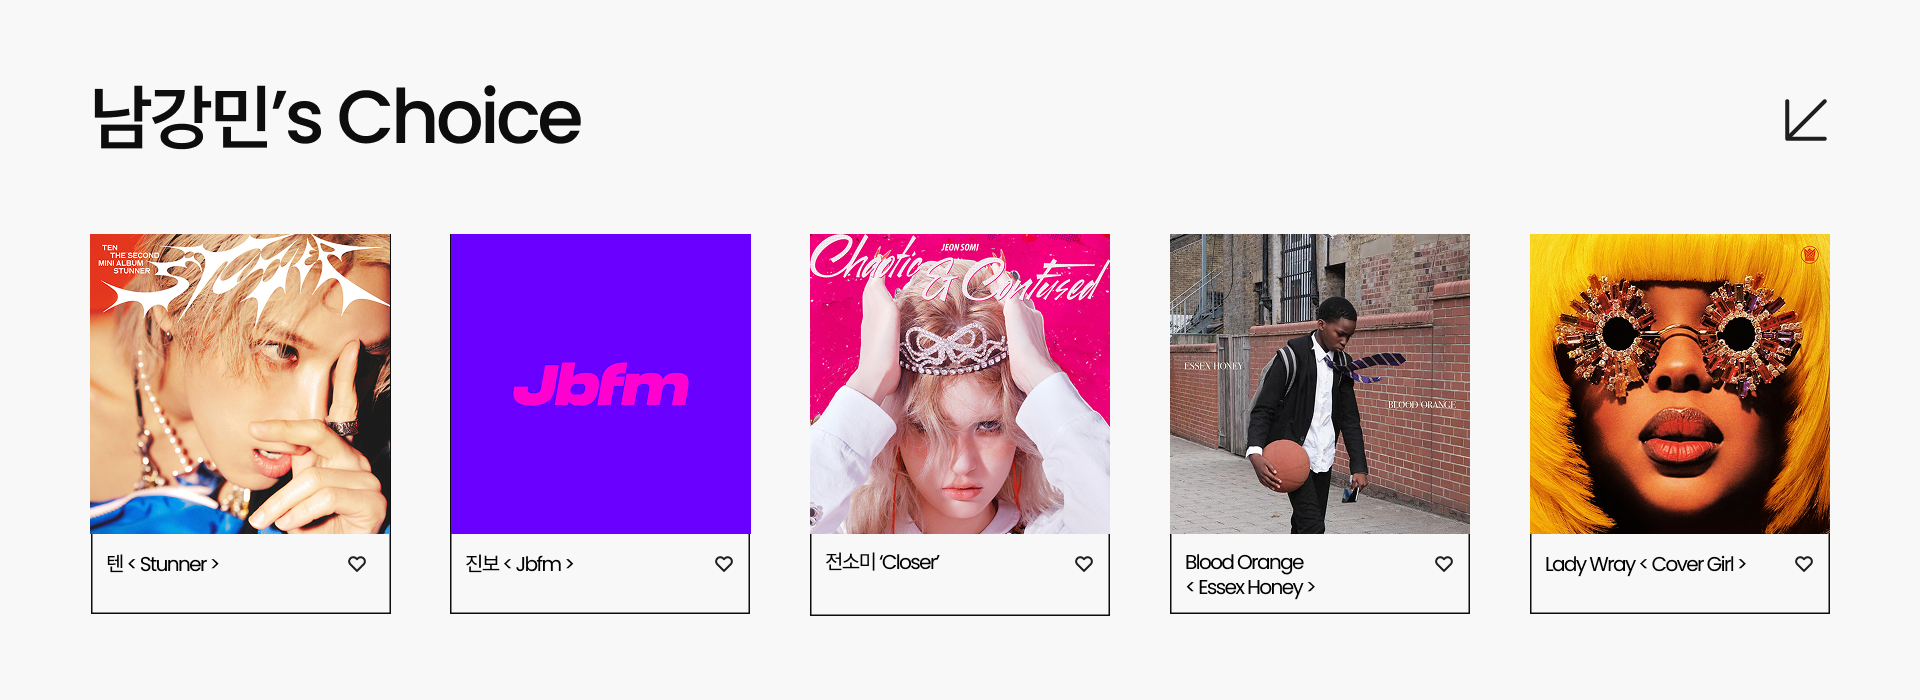1920x700 pixels.
Task: Open the Essex Honey album cover image
Action: [x=1320, y=384]
